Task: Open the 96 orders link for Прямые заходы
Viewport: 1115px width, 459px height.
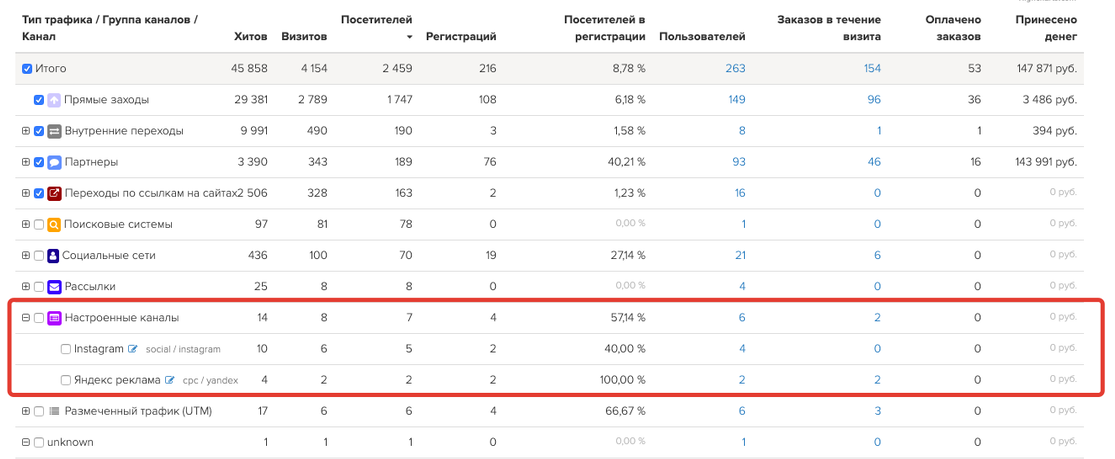Action: [x=874, y=100]
